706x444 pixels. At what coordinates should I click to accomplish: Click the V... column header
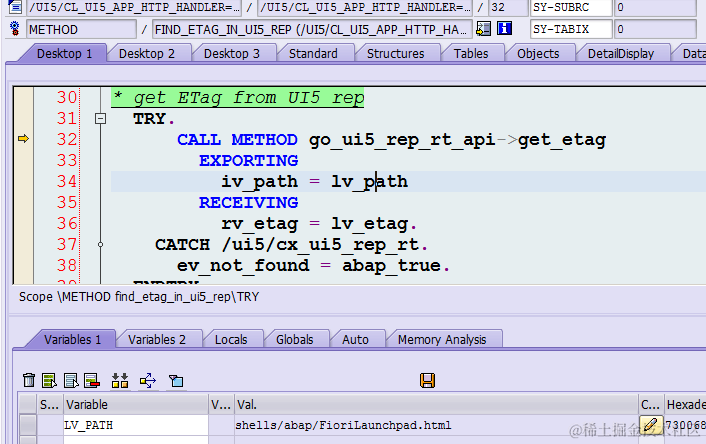click(221, 404)
